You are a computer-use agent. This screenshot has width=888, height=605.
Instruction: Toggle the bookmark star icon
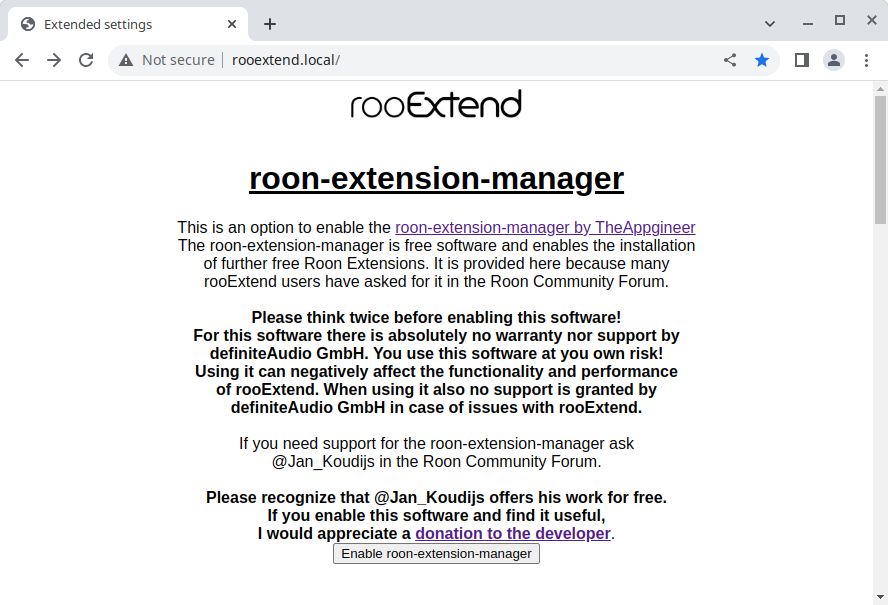[x=762, y=60]
